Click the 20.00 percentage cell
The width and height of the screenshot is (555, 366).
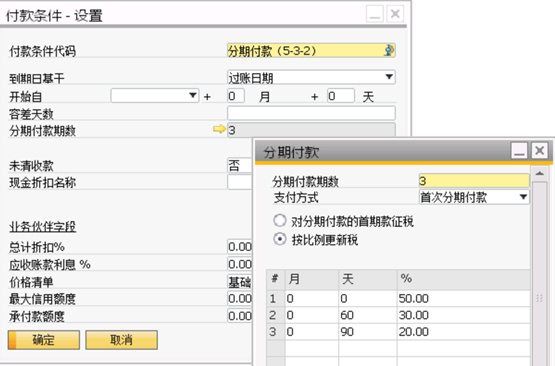point(464,332)
